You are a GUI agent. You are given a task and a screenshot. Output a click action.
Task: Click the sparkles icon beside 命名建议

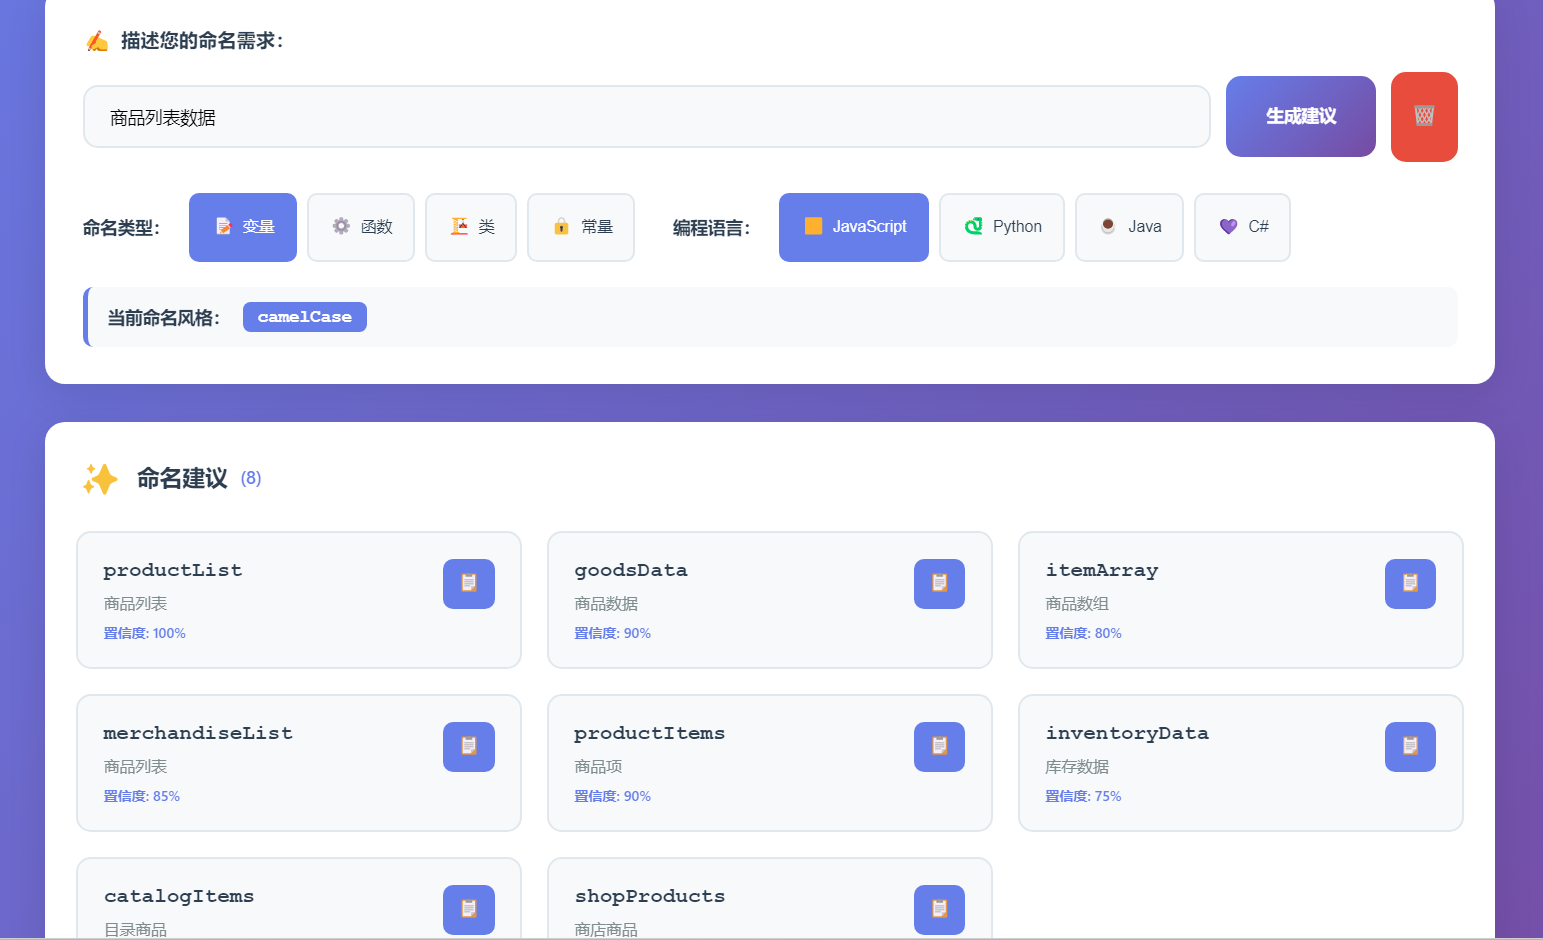[x=100, y=479]
